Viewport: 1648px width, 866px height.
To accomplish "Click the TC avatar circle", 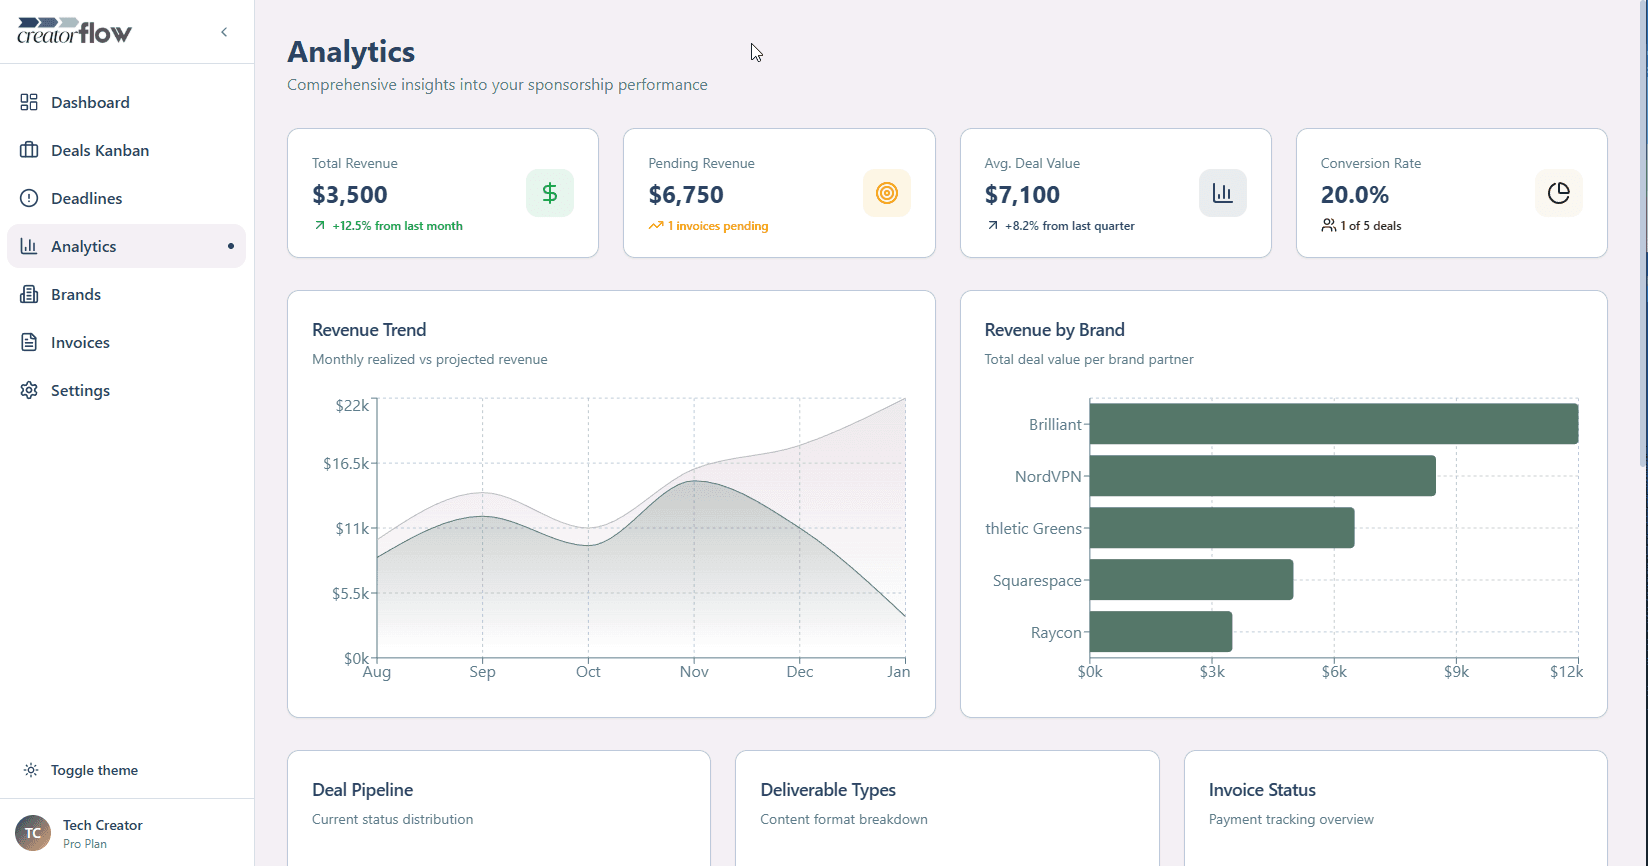I will (33, 833).
